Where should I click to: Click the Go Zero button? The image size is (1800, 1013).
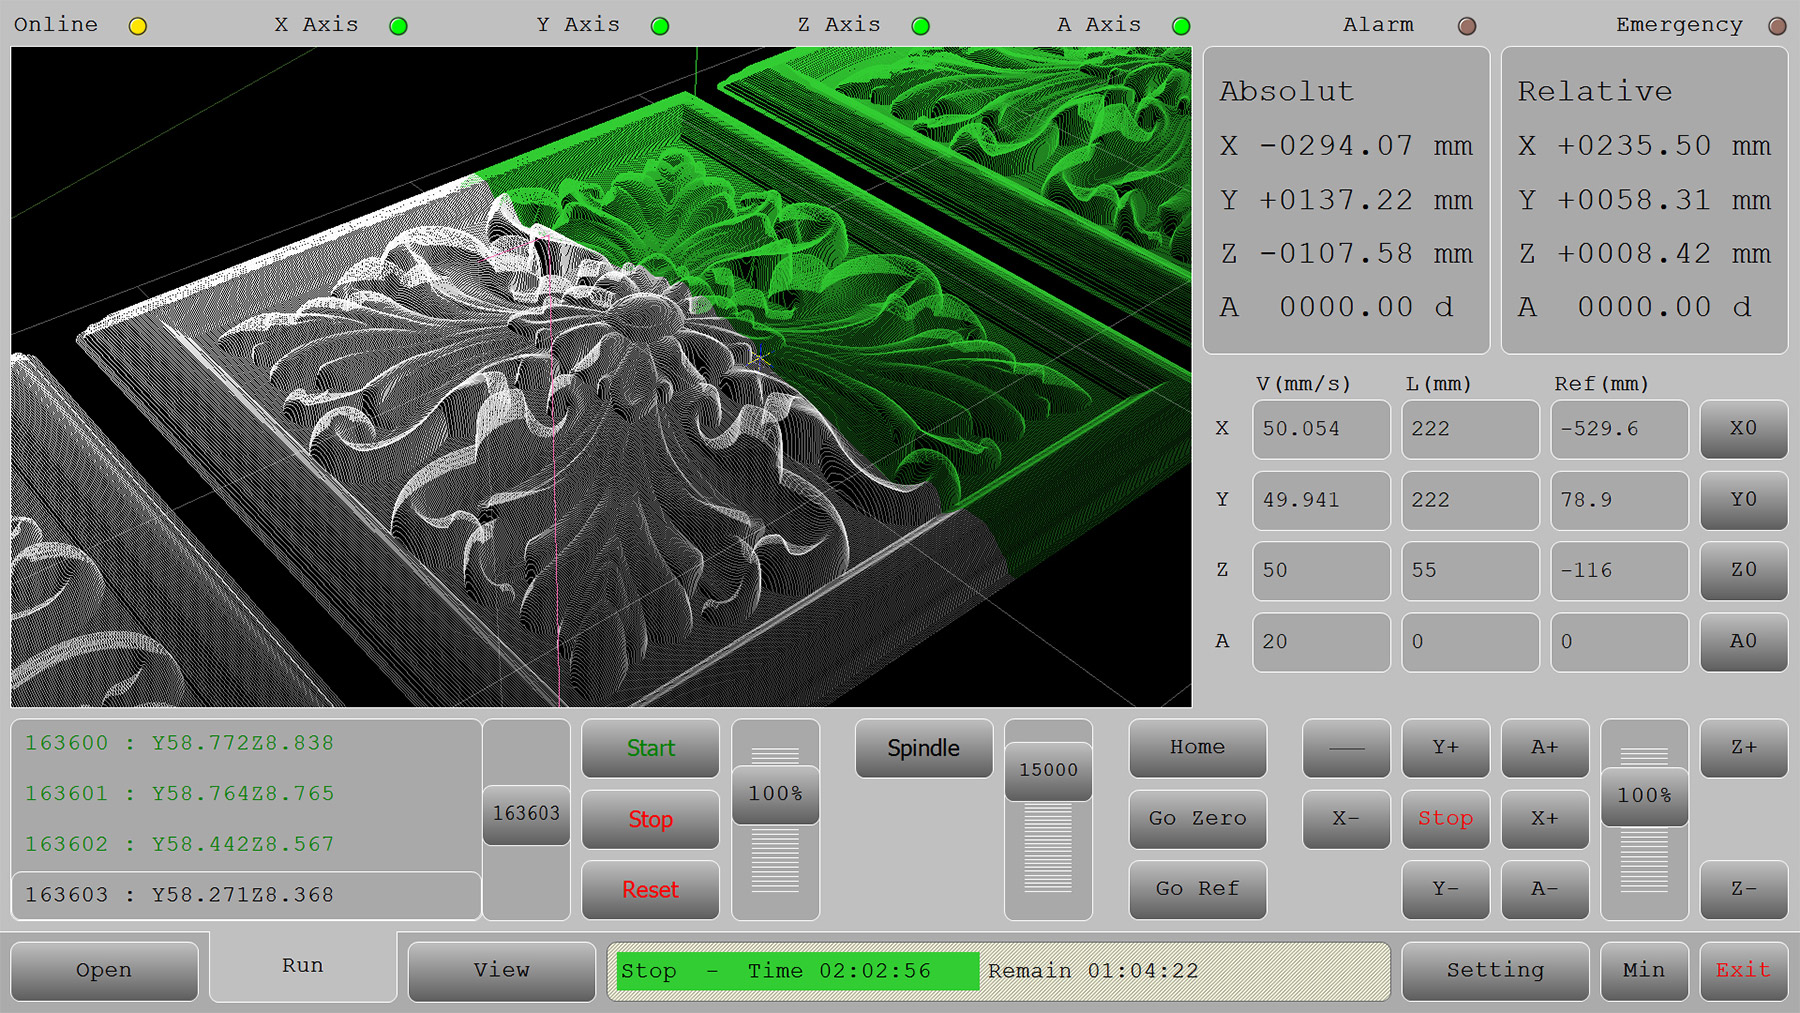1197,819
